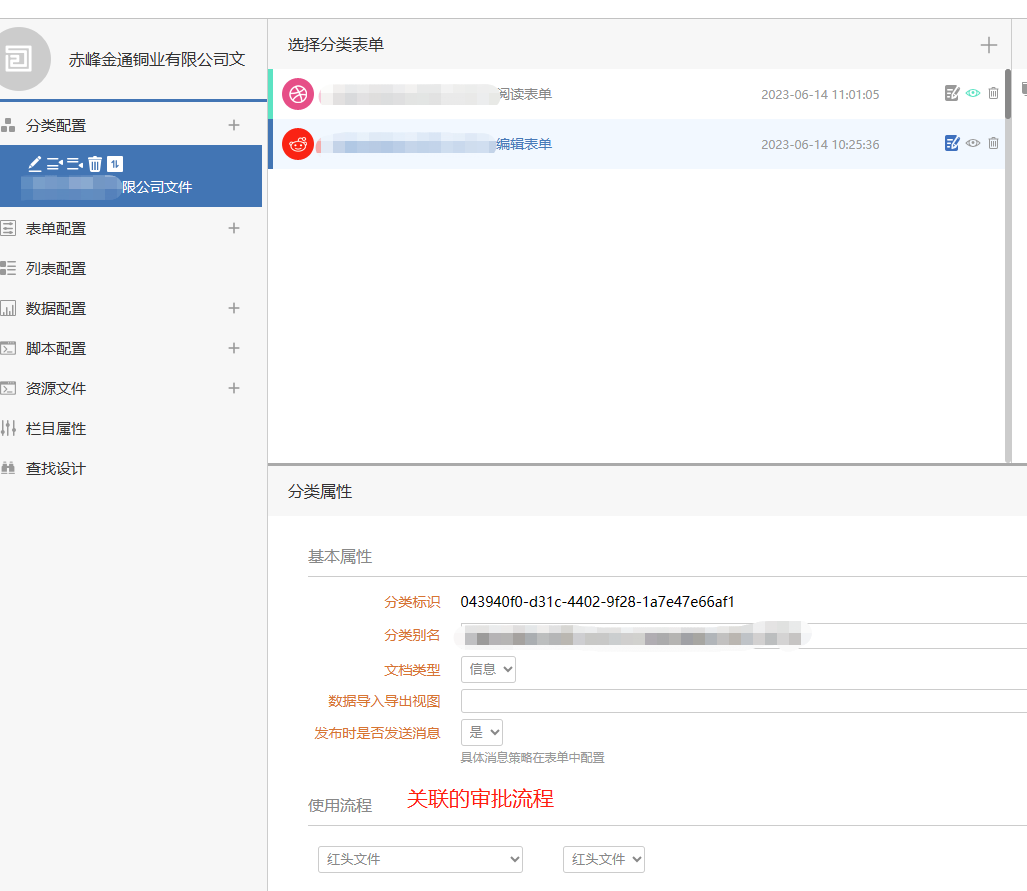The image size is (1027, 891).
Task: Click the 数据导入导出视图 input field
Action: coord(742,701)
